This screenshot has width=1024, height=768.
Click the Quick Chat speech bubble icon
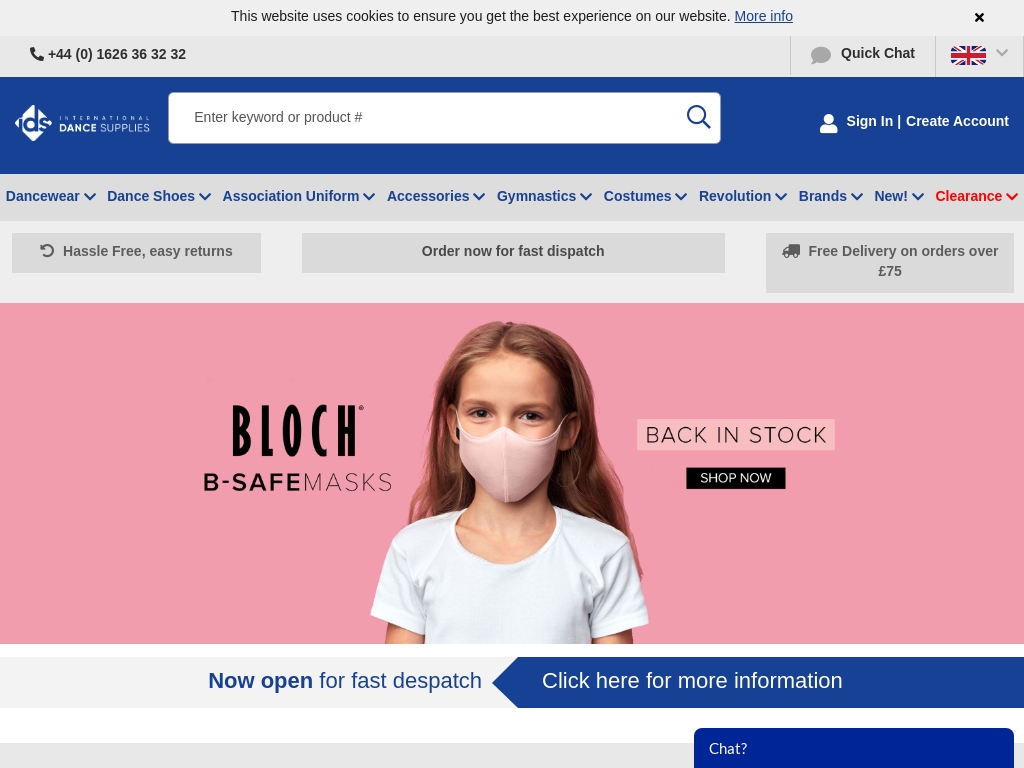[821, 55]
